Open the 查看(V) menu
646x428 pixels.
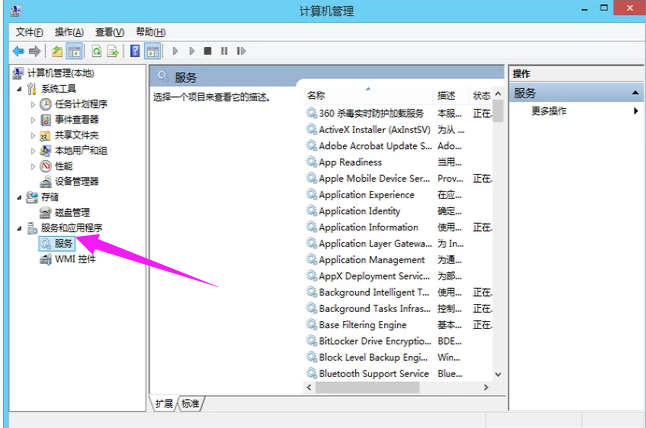110,32
